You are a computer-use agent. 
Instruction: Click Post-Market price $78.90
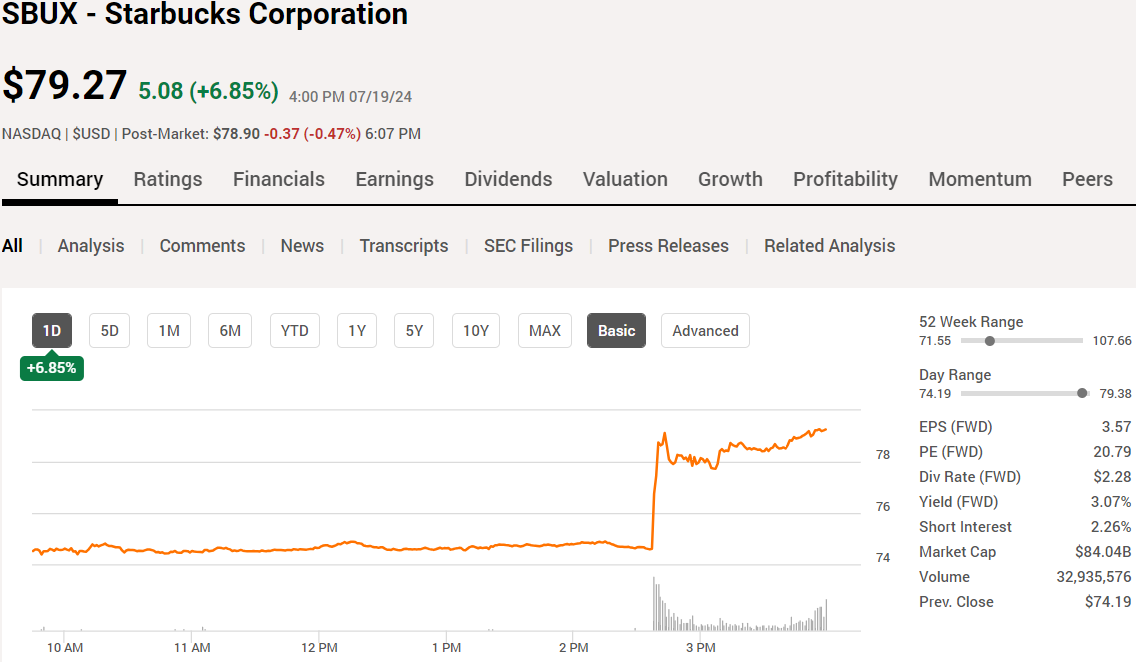point(236,133)
